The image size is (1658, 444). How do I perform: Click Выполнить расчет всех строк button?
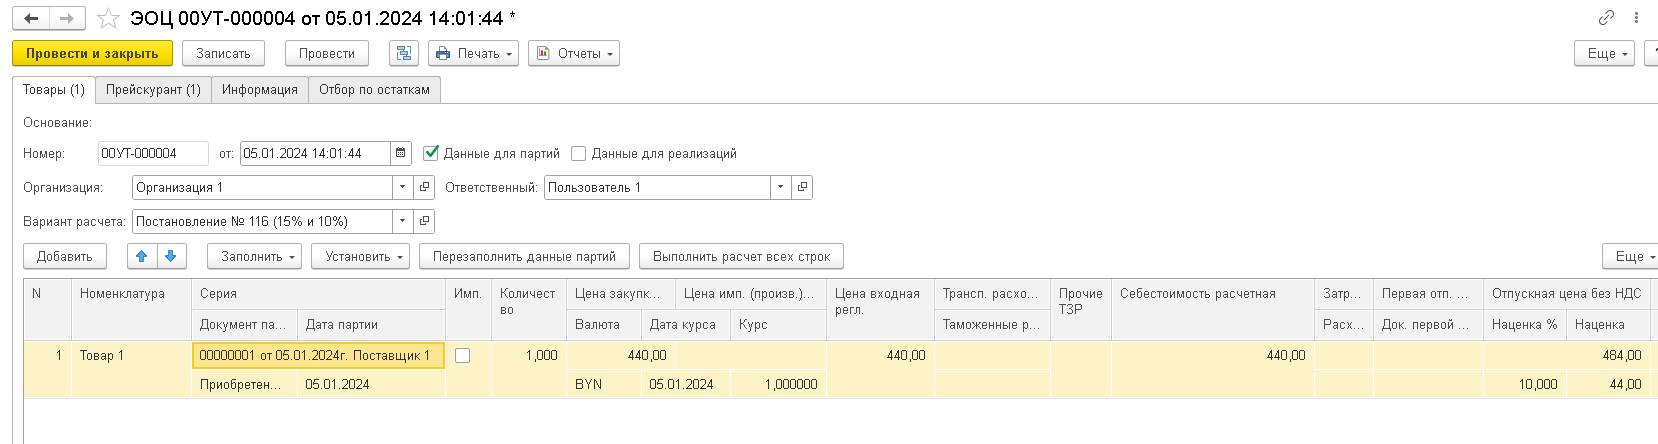(741, 256)
